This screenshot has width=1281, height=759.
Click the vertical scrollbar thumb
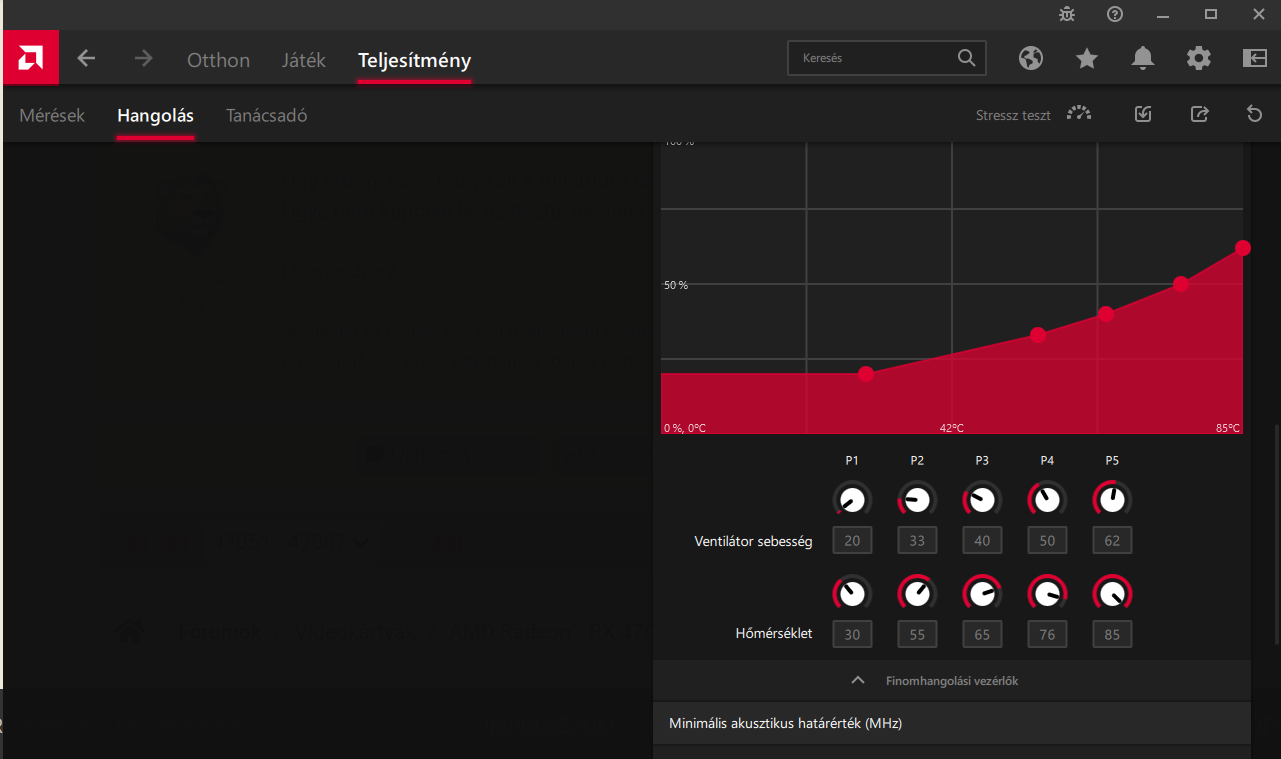(1275, 535)
